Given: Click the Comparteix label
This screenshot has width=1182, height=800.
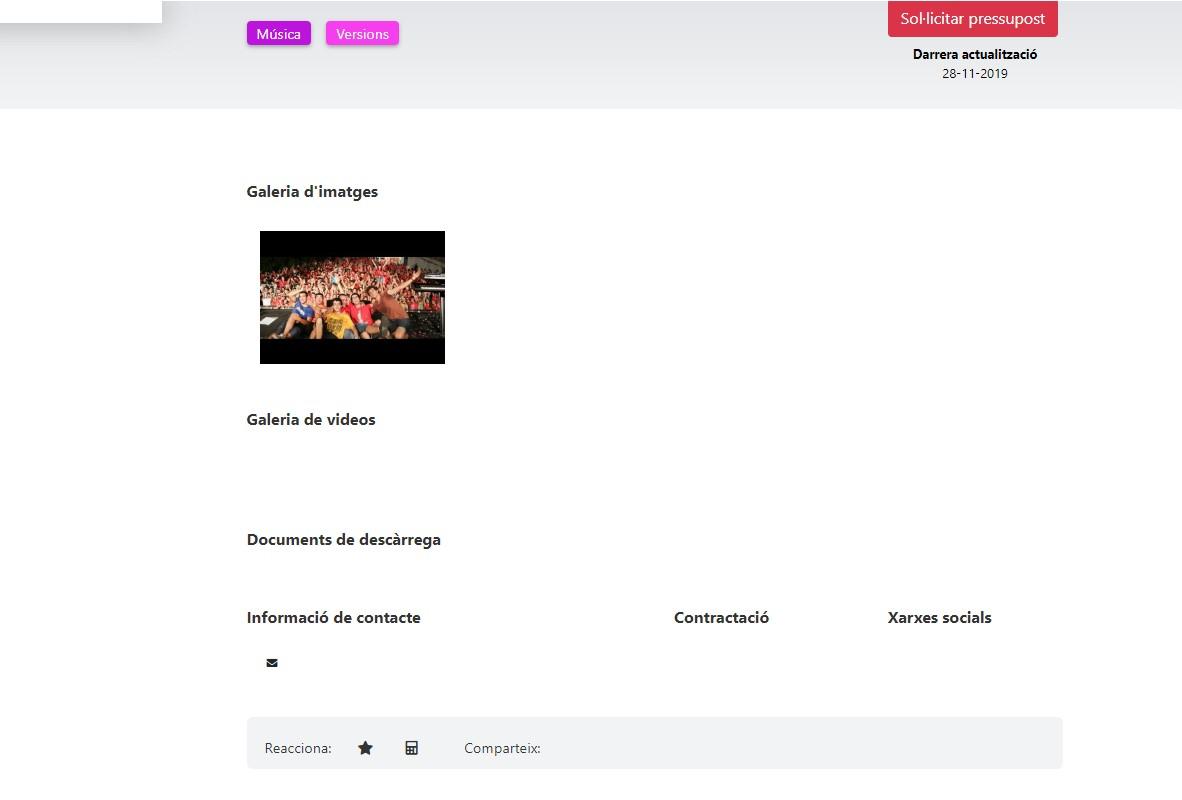Looking at the screenshot, I should point(502,749).
